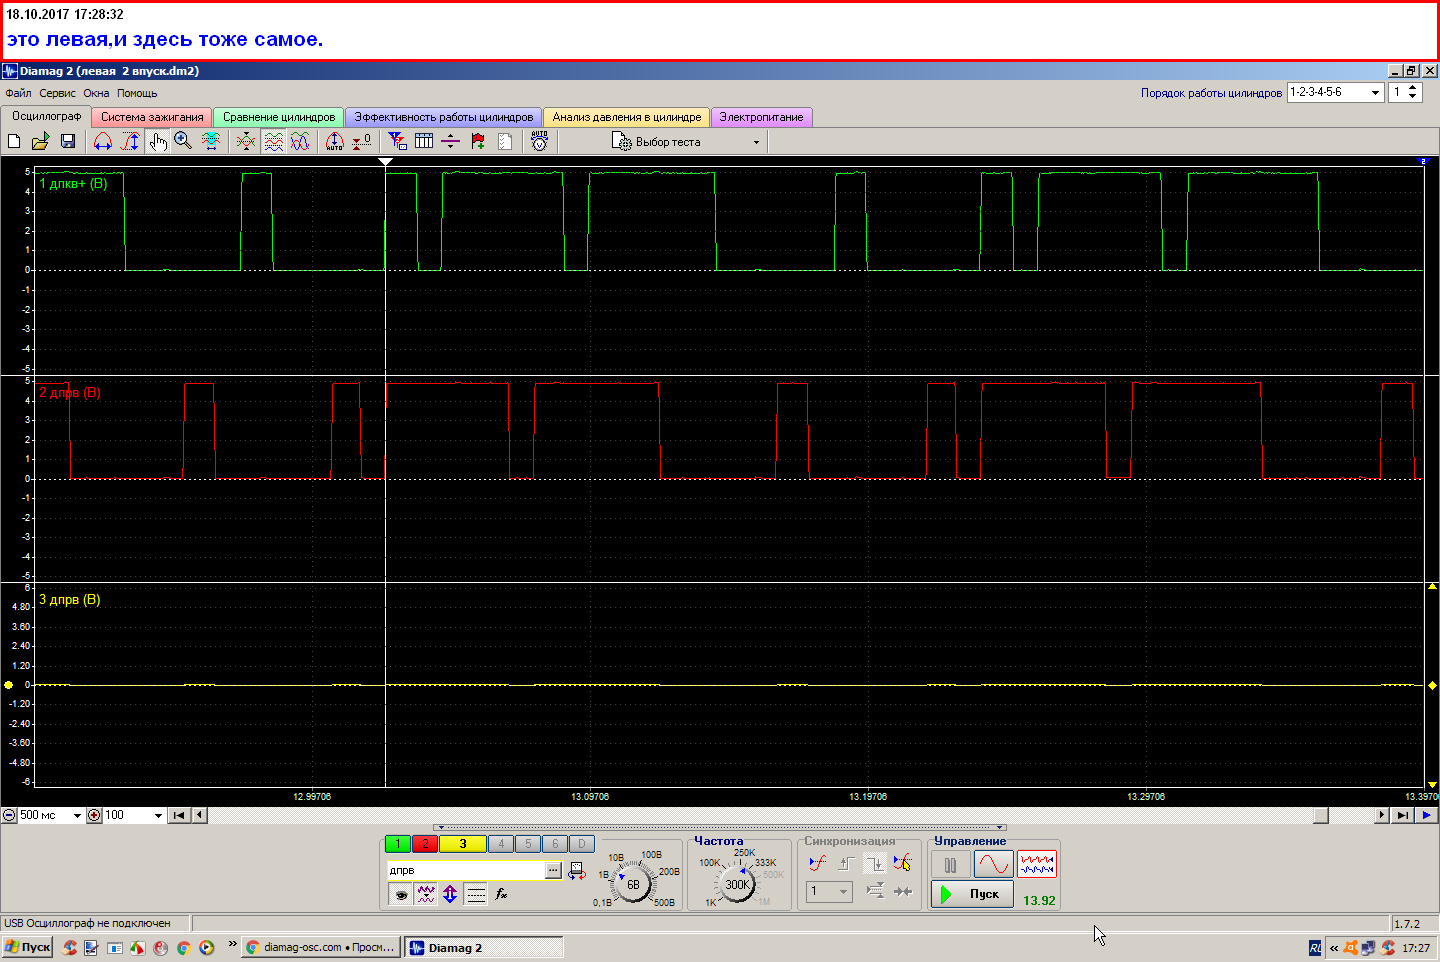Screen dimensions: 1440x962
Task: Toggle the overlaid channels view icon
Action: (x=246, y=142)
